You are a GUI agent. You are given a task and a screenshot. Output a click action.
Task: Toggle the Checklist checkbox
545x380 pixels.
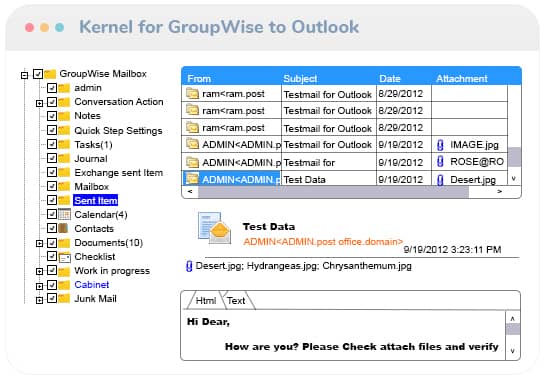tap(52, 256)
